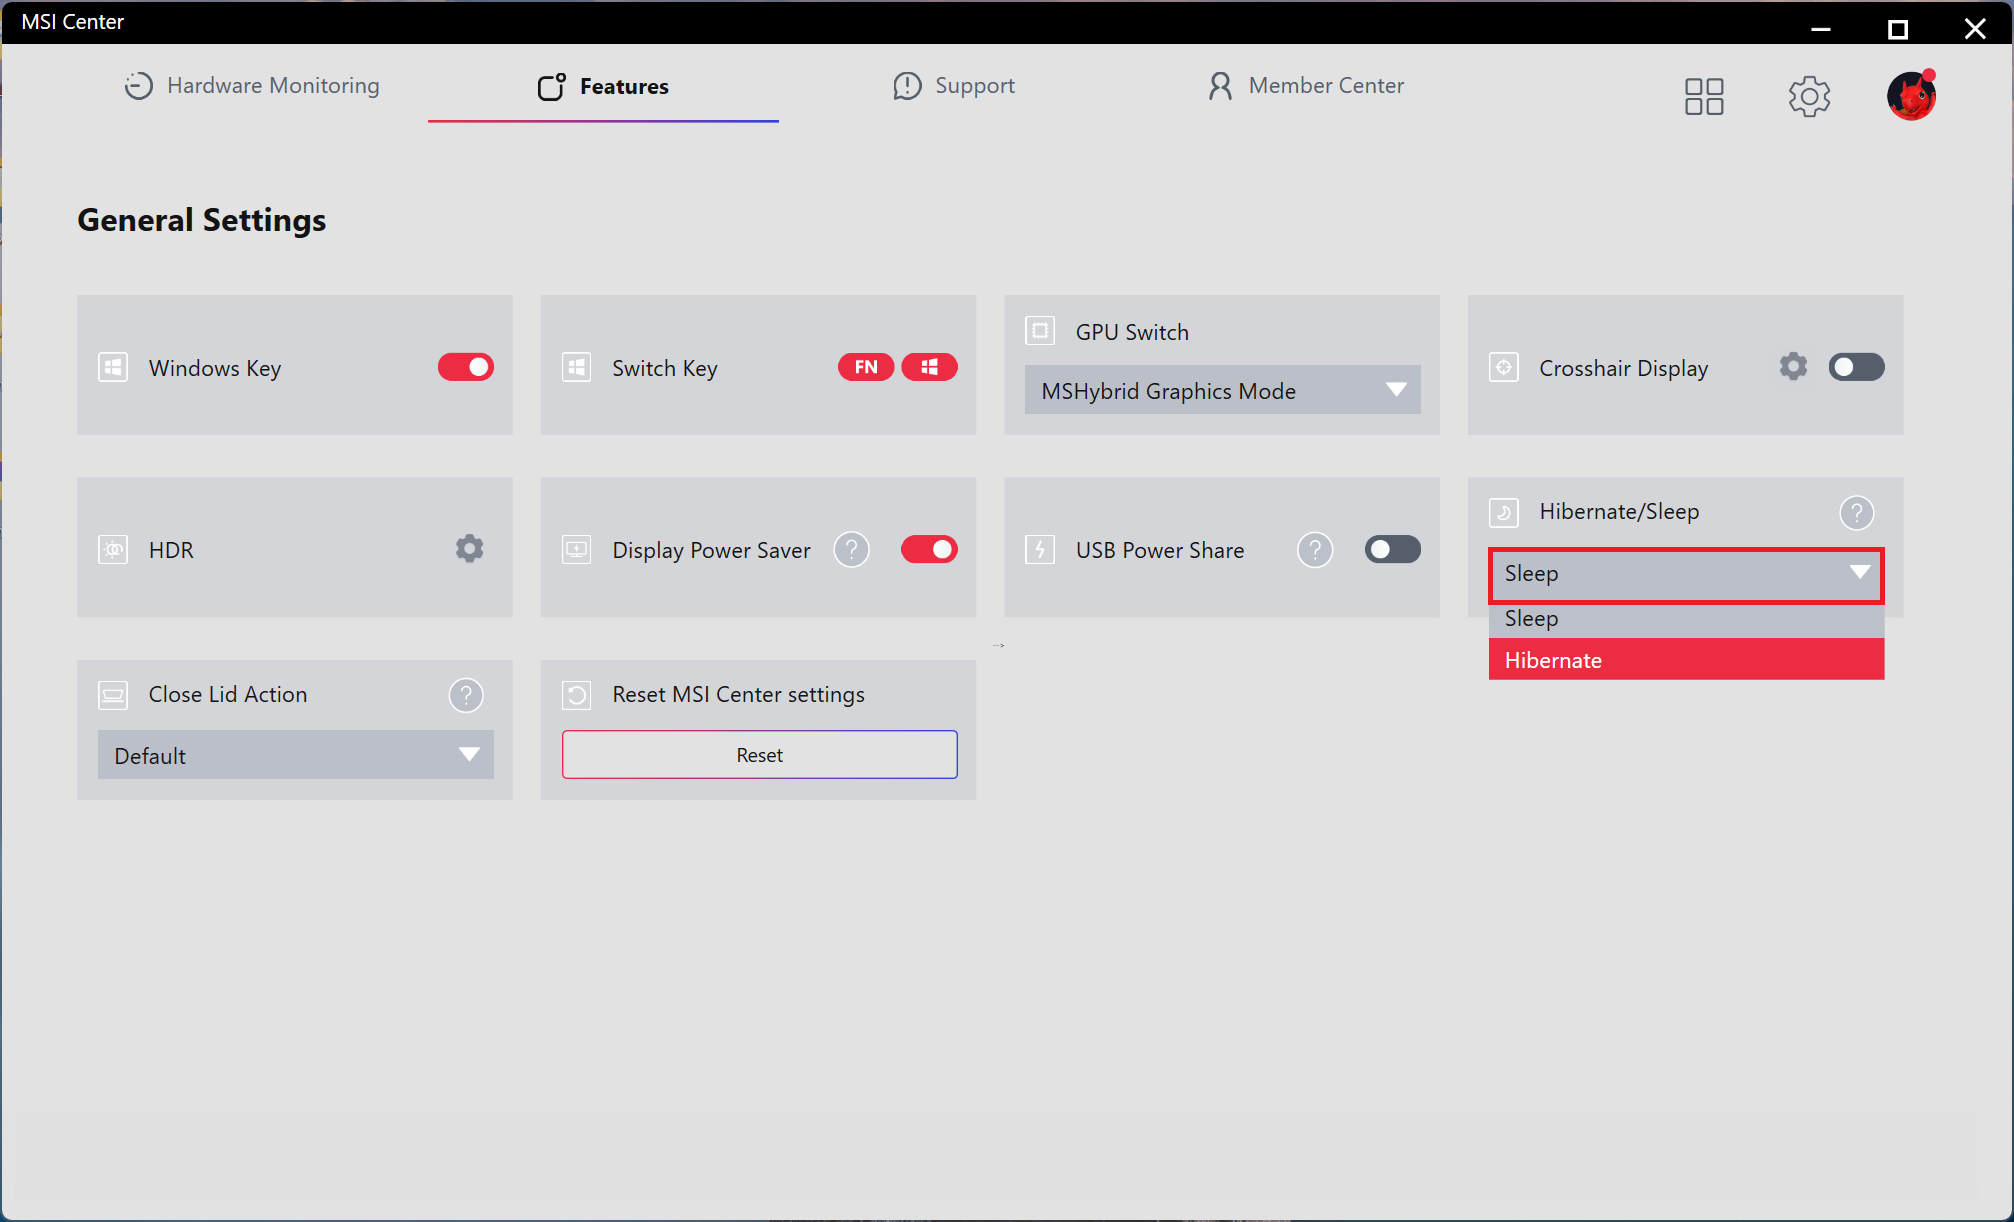Click the Windows Key label

tap(215, 368)
